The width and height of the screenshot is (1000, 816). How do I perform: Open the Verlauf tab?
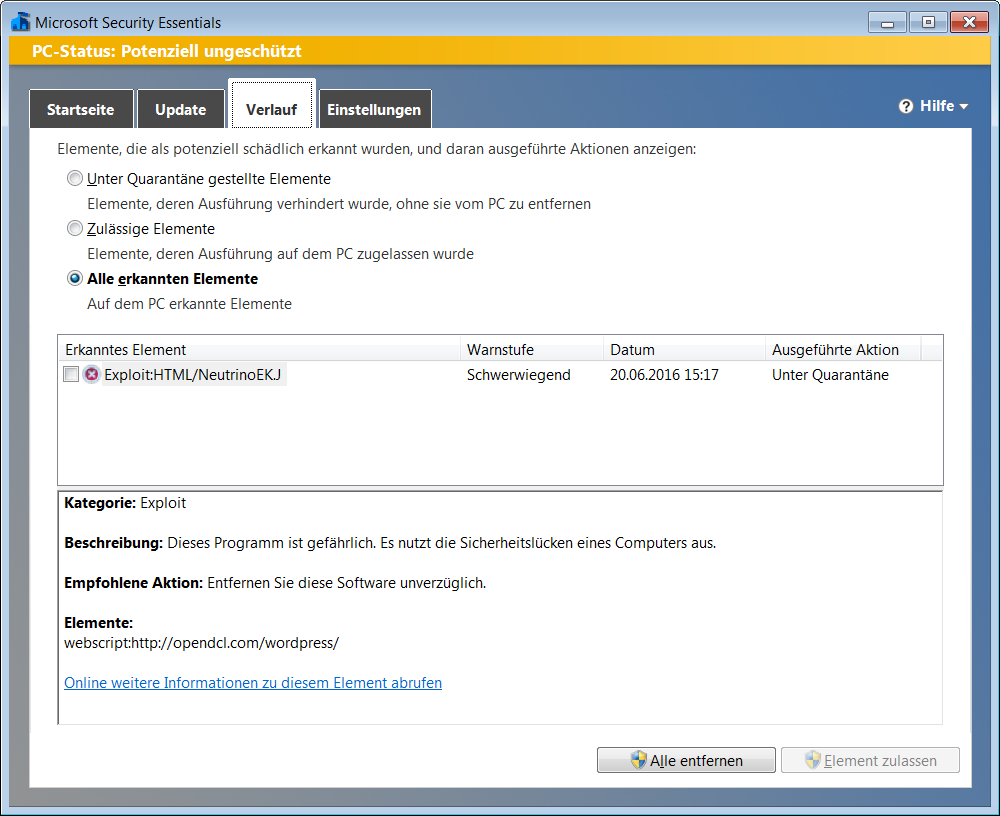pyautogui.click(x=272, y=104)
